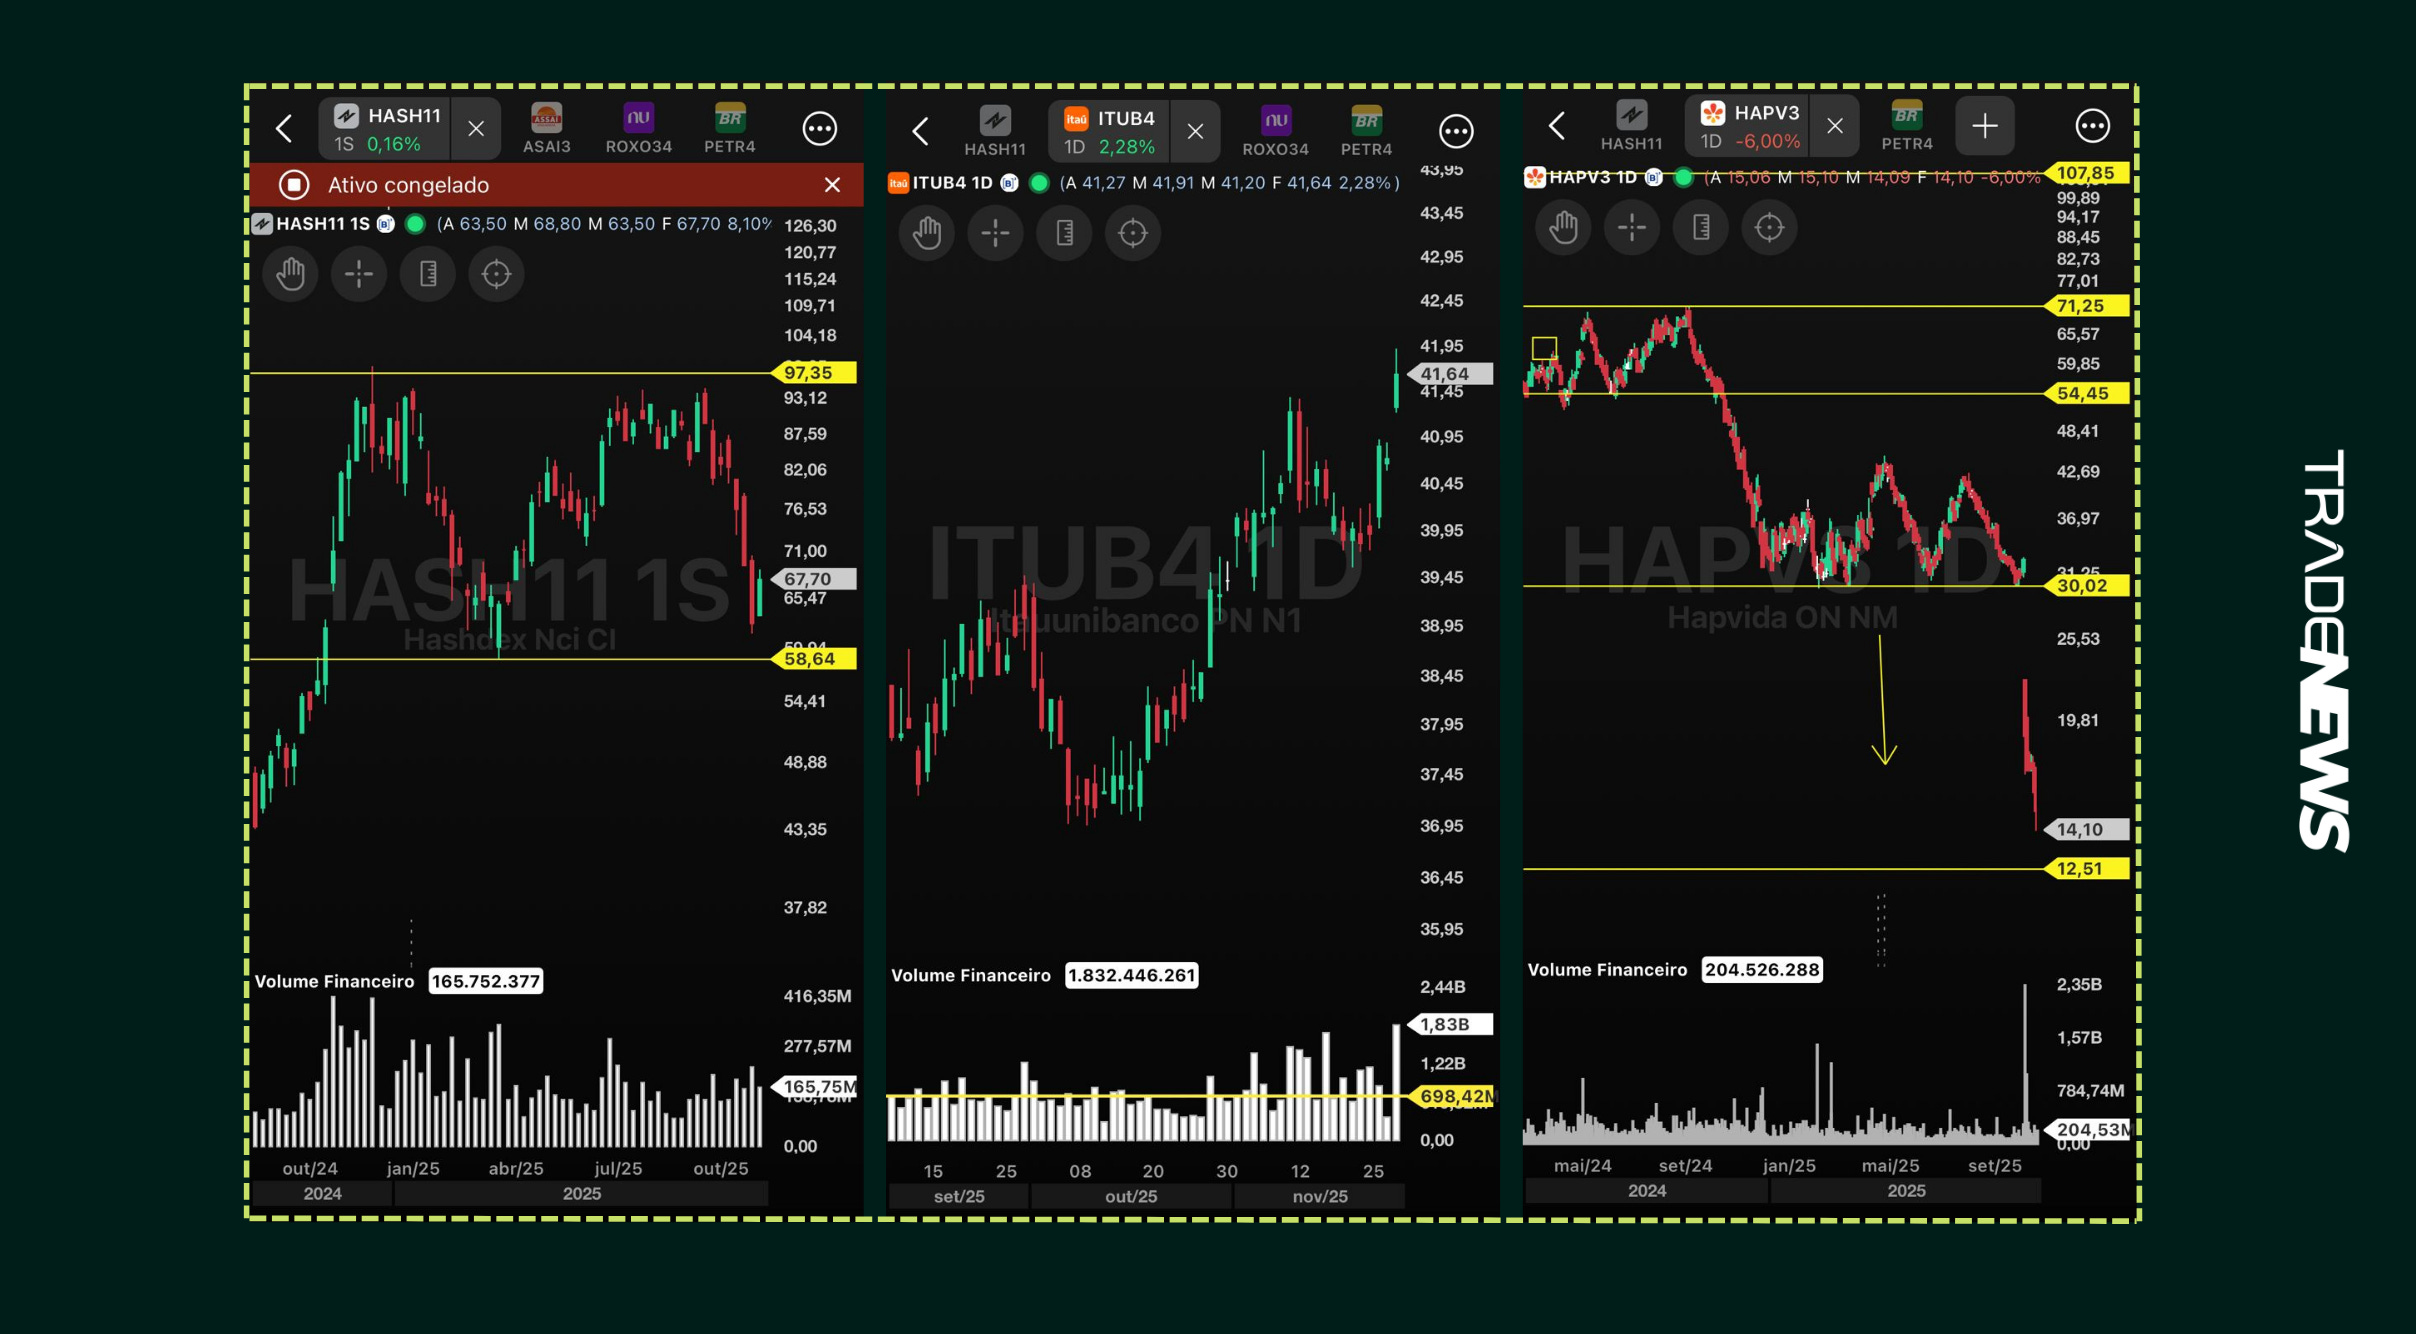Toggle green status dot beside ITUB4 1D
Image resolution: width=2416 pixels, height=1334 pixels.
point(1039,183)
